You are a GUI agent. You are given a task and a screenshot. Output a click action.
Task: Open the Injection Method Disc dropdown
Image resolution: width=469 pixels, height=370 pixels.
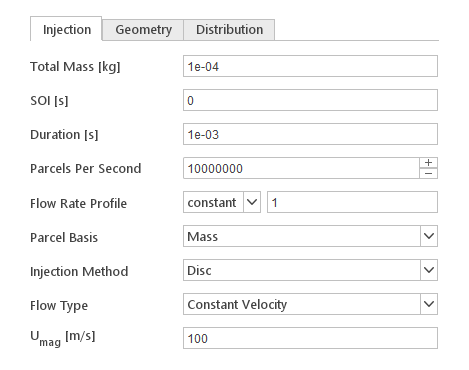pos(310,270)
